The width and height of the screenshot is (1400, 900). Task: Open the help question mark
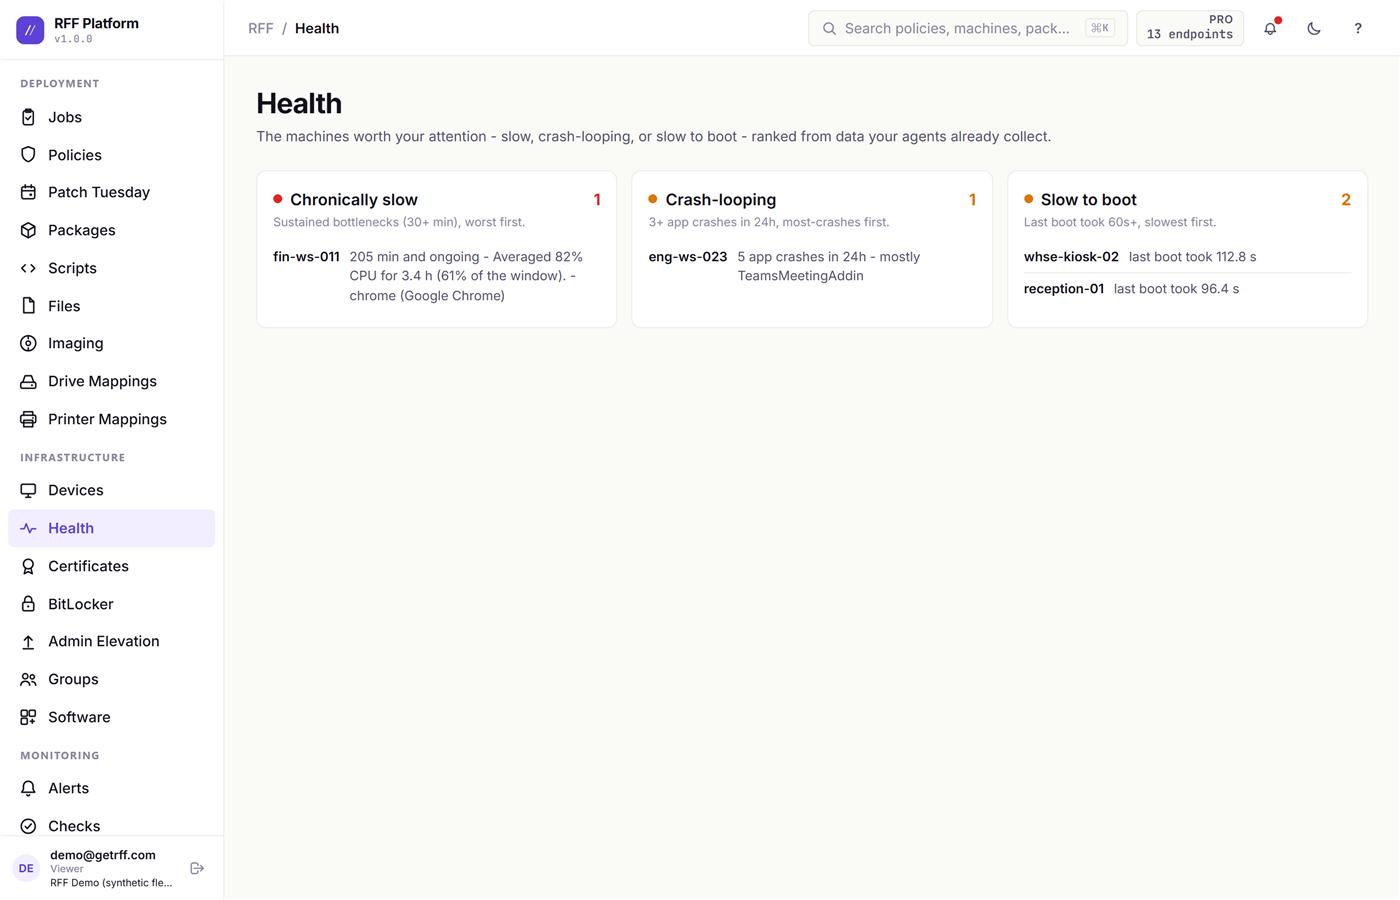[x=1358, y=29]
